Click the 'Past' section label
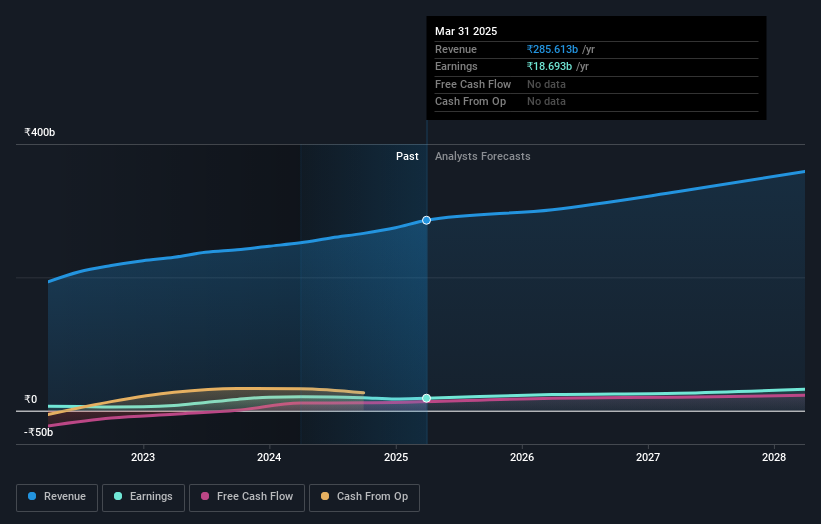821x524 pixels. (x=407, y=157)
